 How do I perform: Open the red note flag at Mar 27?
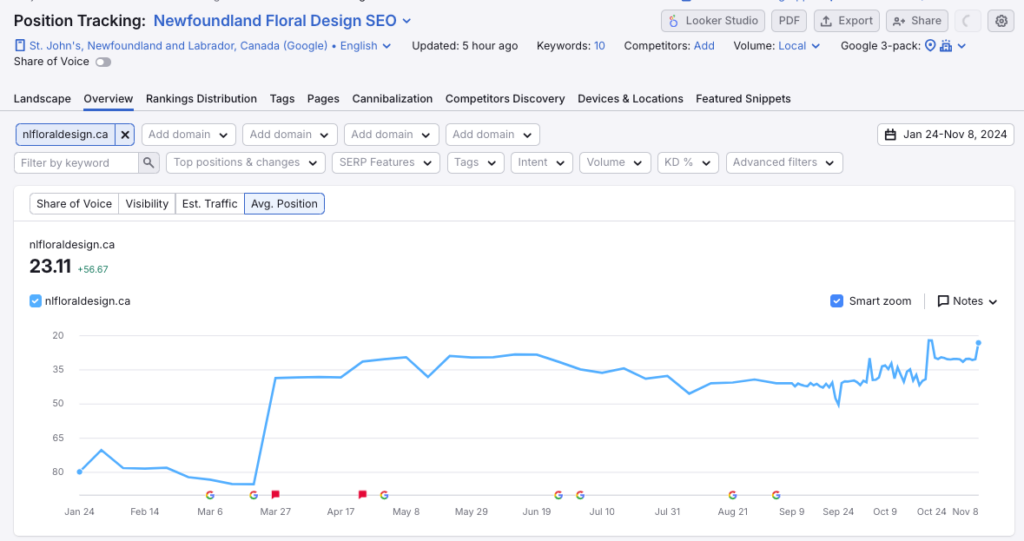276,495
